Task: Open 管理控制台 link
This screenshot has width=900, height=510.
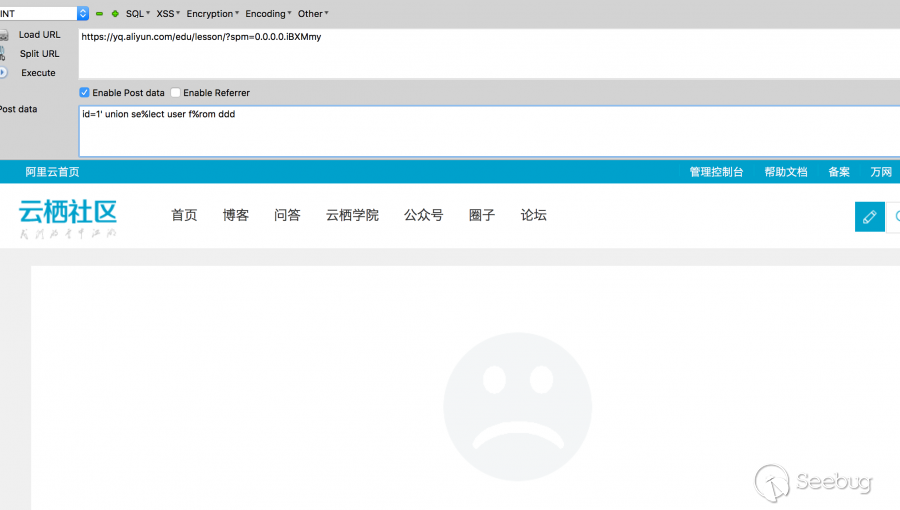Action: [x=716, y=172]
